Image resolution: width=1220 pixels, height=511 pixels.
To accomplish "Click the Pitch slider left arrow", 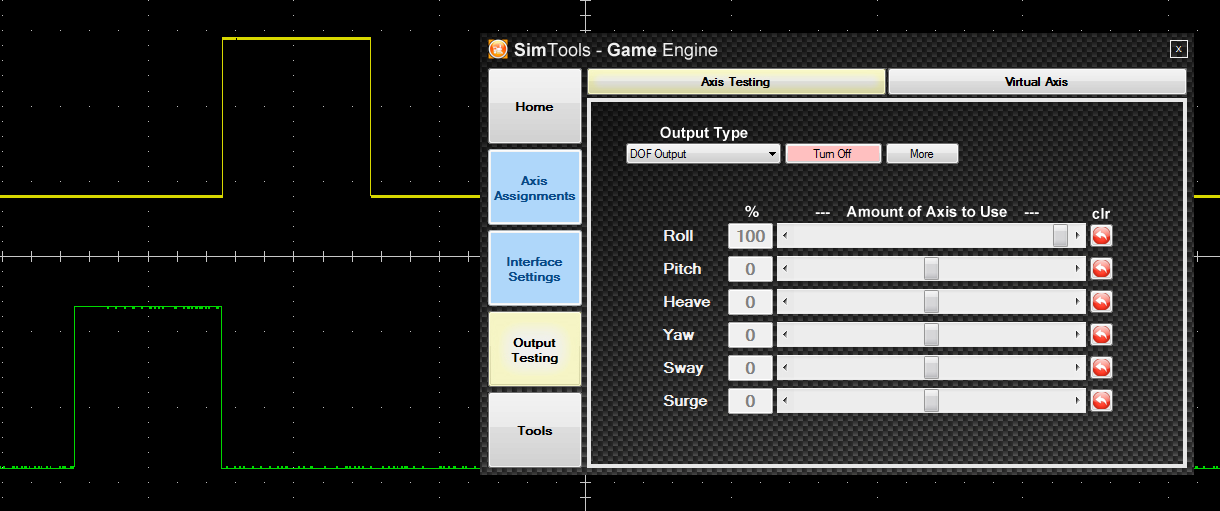I will [784, 269].
